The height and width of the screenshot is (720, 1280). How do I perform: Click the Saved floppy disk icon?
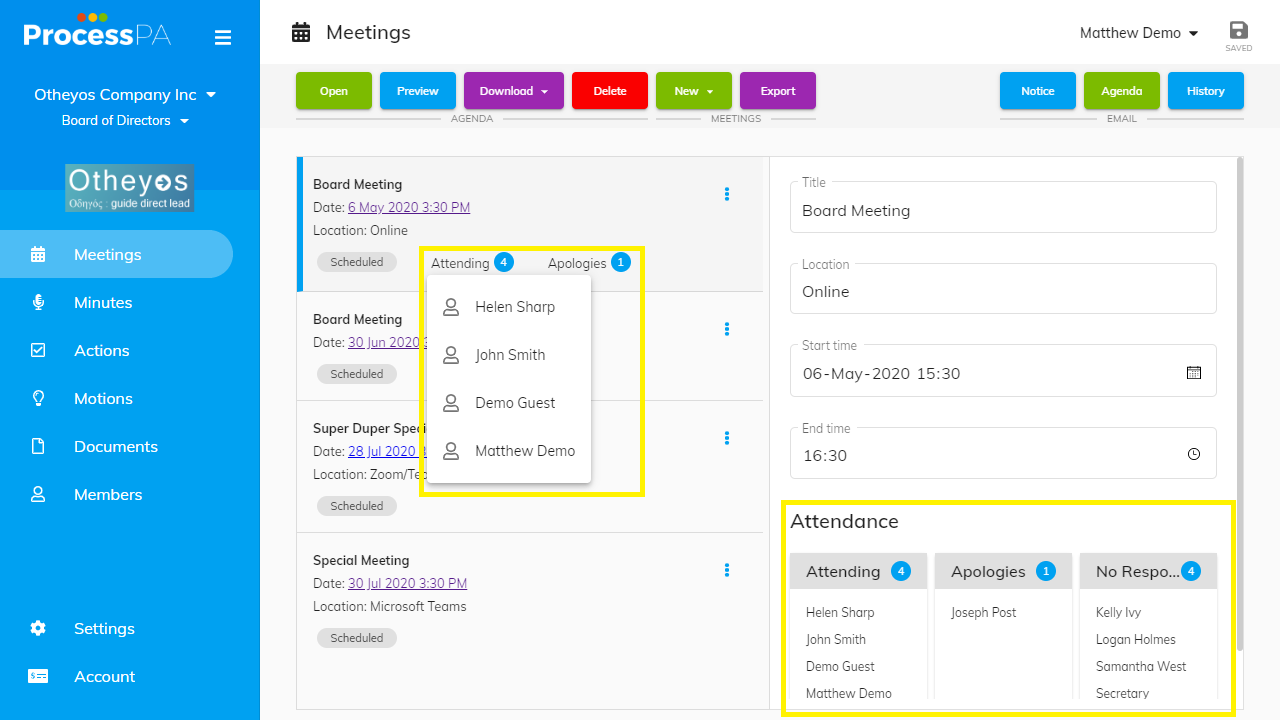click(x=1239, y=31)
